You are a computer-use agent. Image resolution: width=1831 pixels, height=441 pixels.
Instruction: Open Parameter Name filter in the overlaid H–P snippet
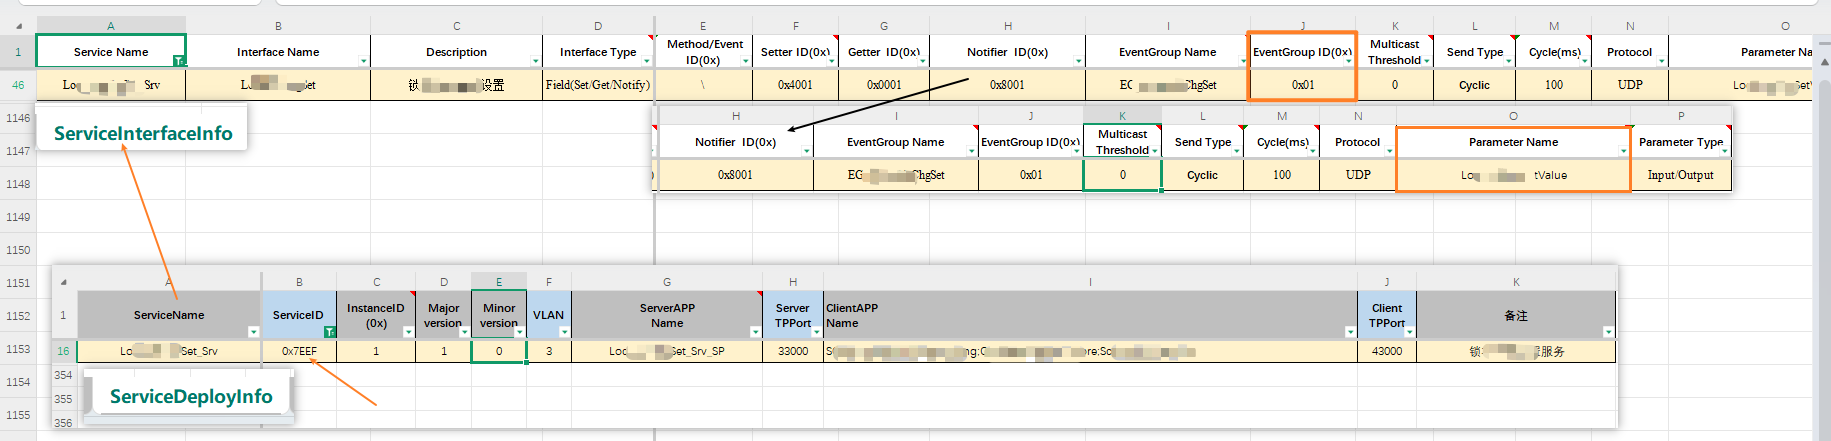[x=1623, y=152]
